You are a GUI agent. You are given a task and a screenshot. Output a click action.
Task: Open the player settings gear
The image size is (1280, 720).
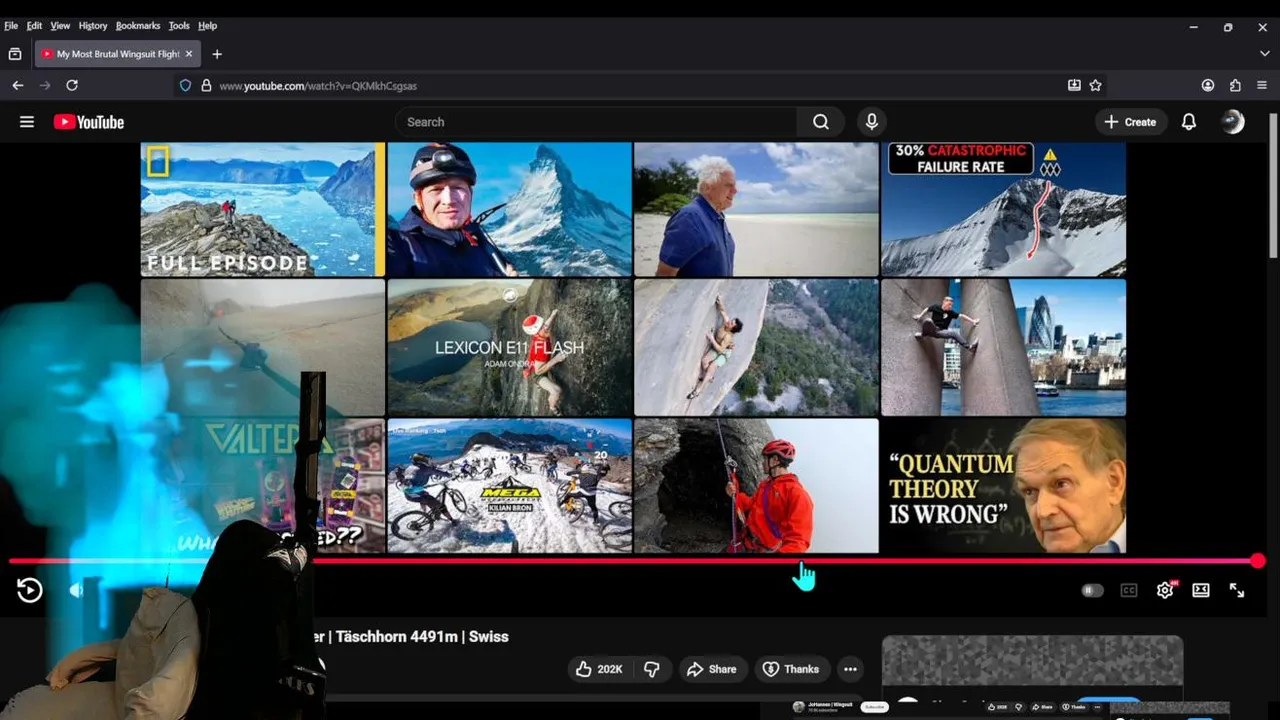1165,590
